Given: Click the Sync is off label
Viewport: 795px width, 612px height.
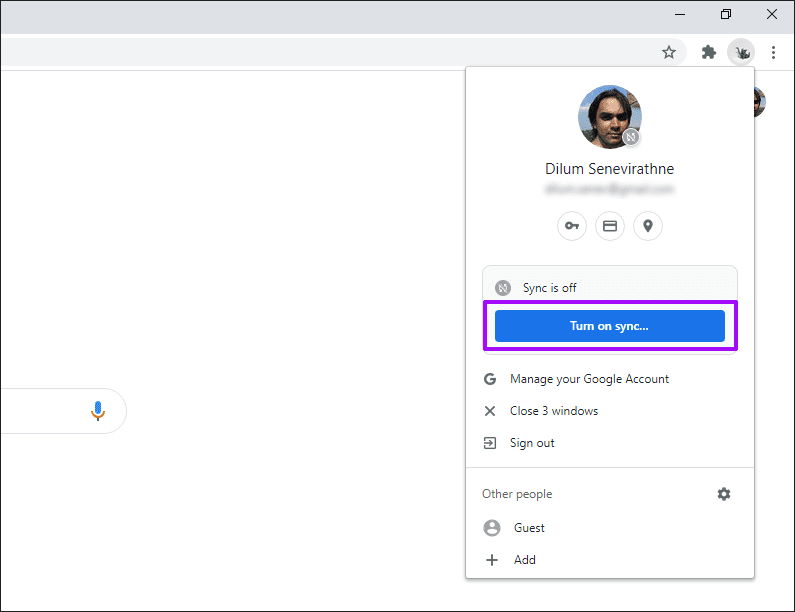Looking at the screenshot, I should coord(550,288).
